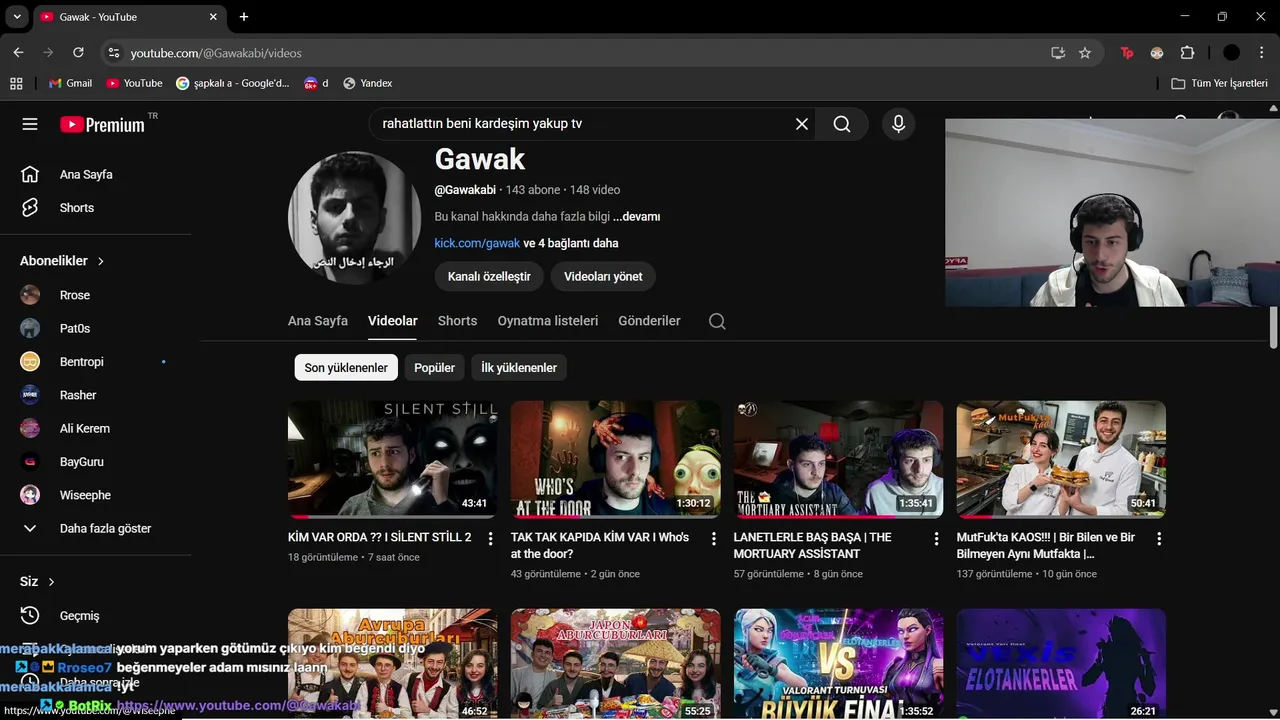This screenshot has width=1280, height=720.
Task: Select İlk yüklenenler filter chip
Action: click(x=519, y=368)
